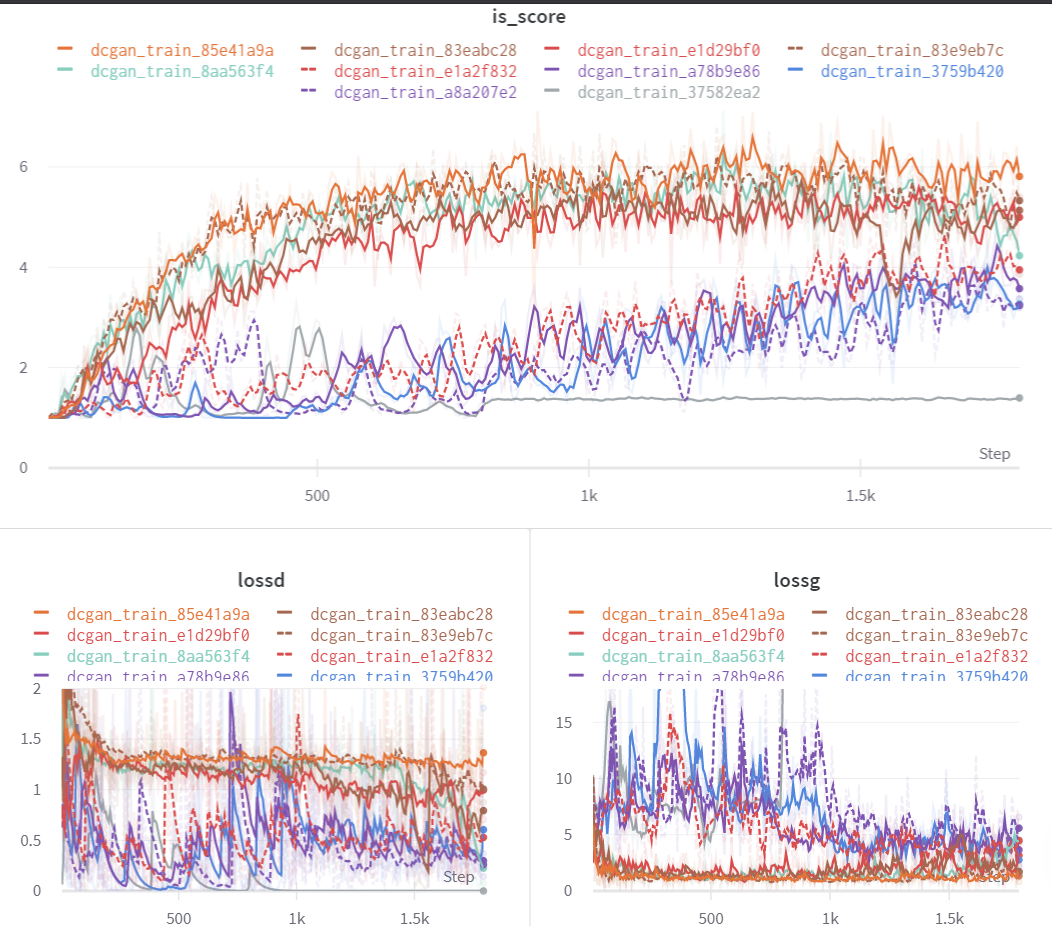Image resolution: width=1052 pixels, height=926 pixels.
Task: Select dcgan_train_8aa563f4 in the lossg legend
Action: 693,656
